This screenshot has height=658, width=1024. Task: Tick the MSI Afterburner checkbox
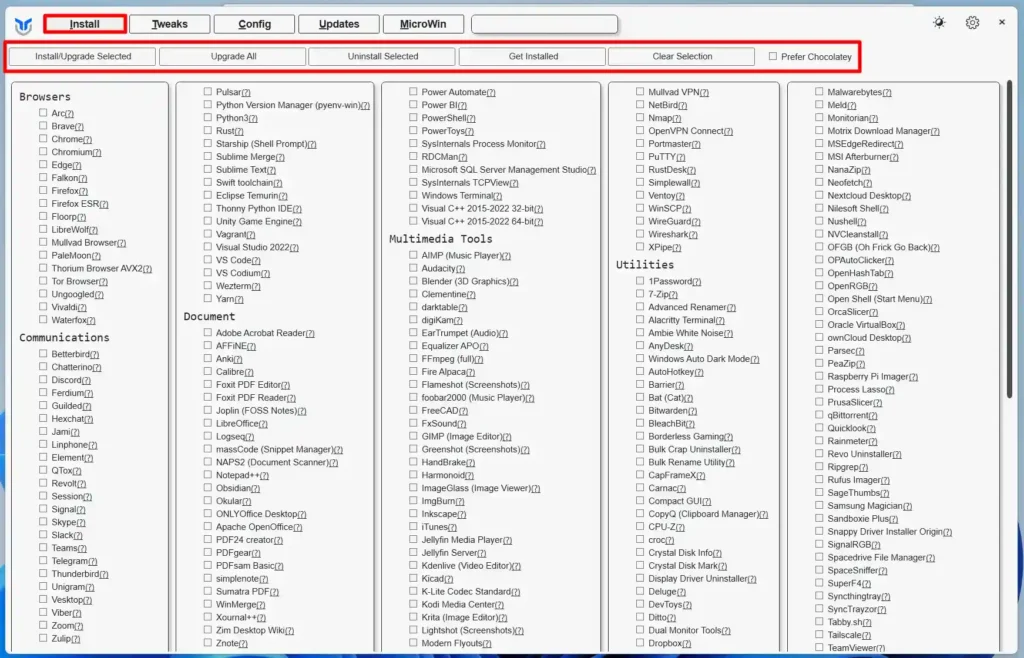pyautogui.click(x=819, y=157)
